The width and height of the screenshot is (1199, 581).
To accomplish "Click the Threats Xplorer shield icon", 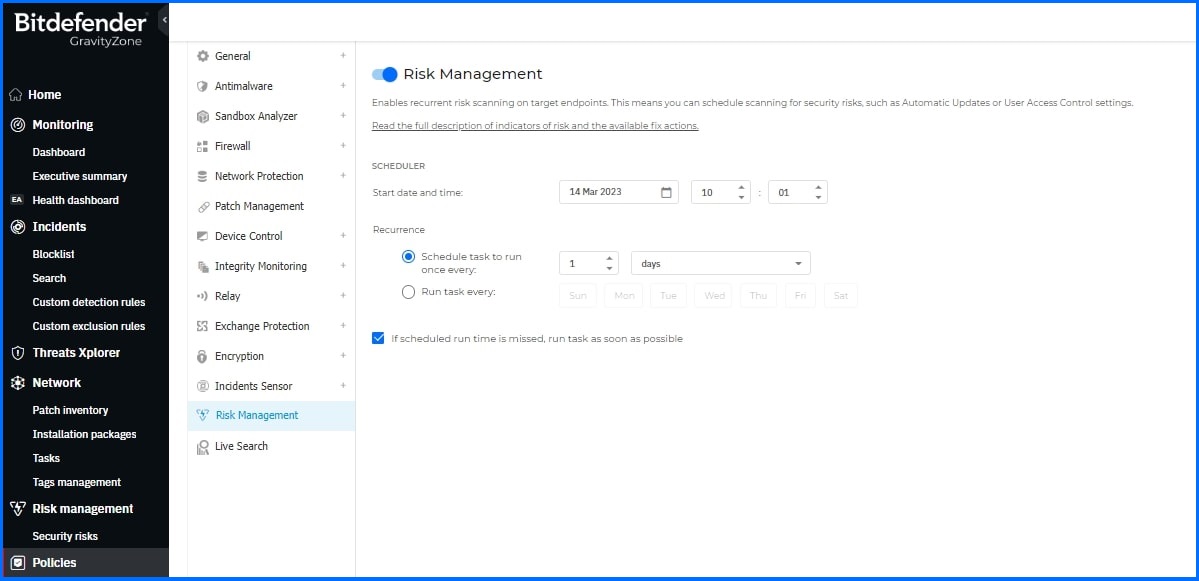I will [18, 353].
